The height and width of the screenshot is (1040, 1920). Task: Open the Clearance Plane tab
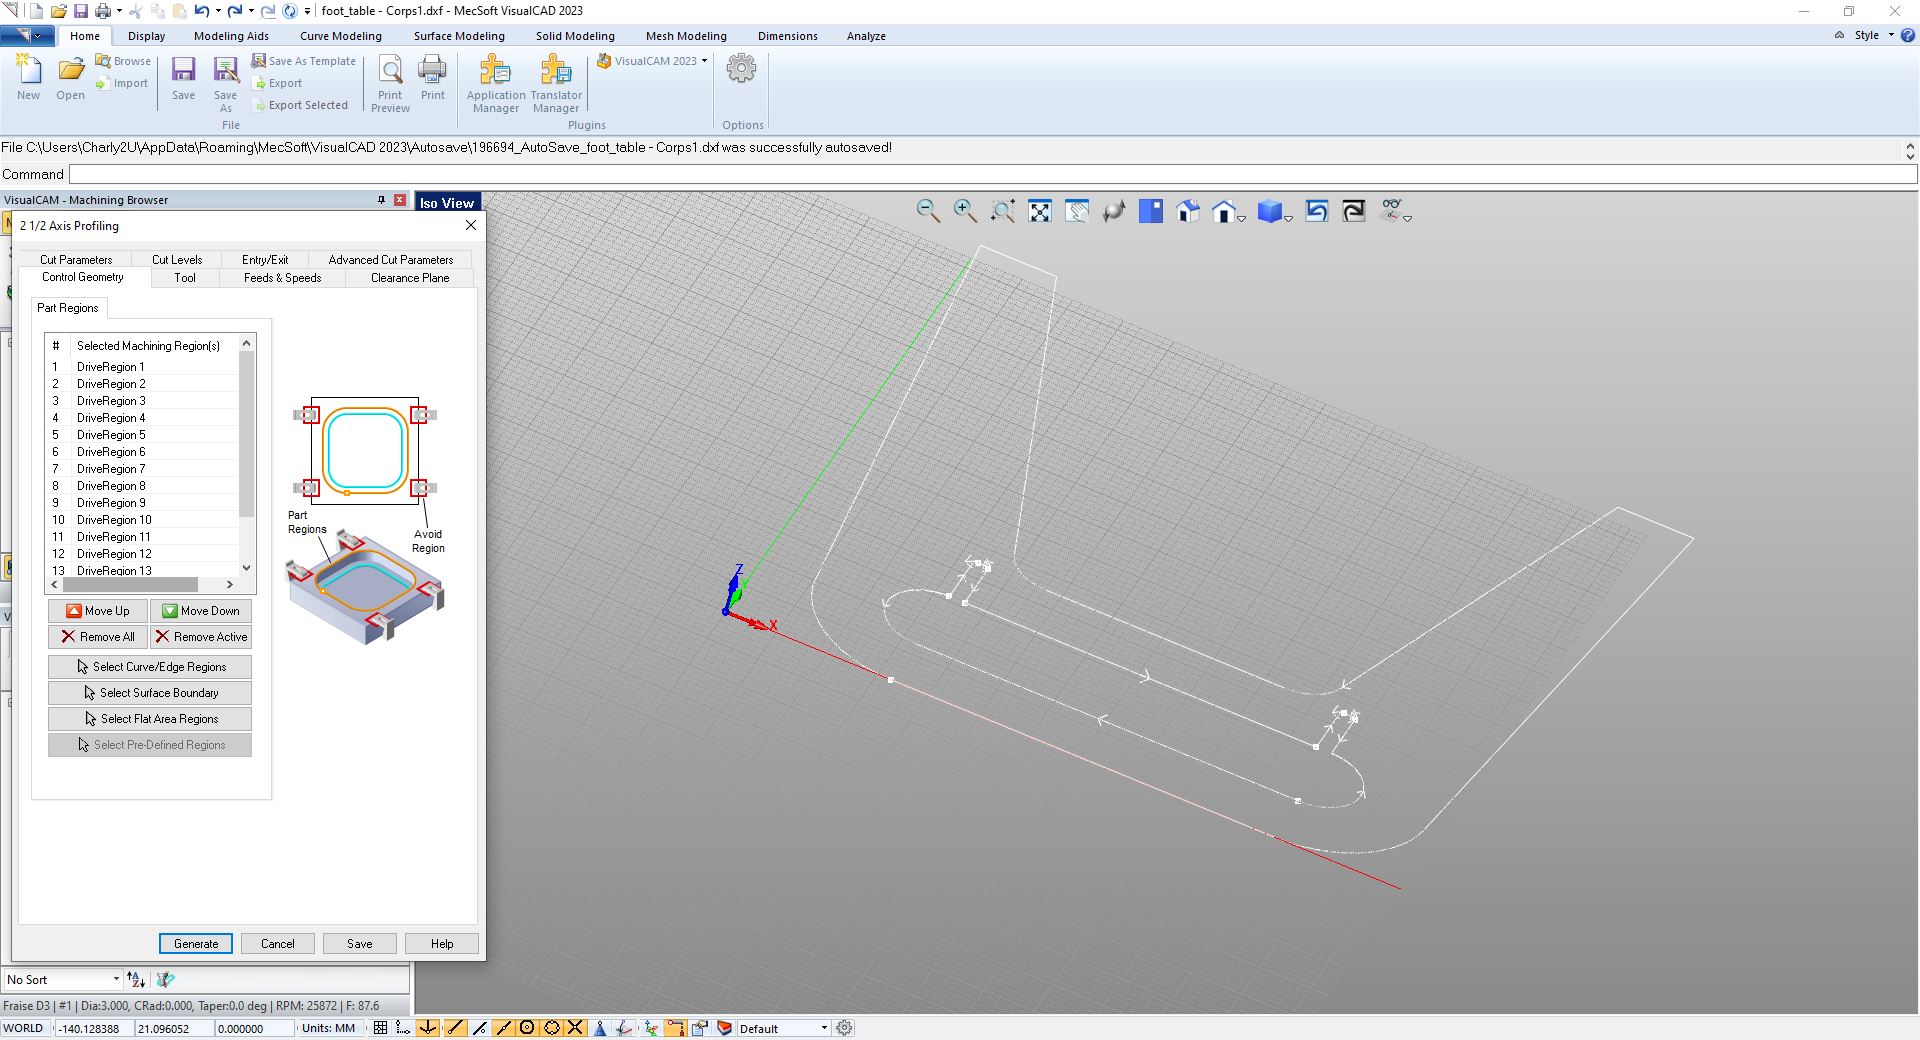(x=410, y=278)
